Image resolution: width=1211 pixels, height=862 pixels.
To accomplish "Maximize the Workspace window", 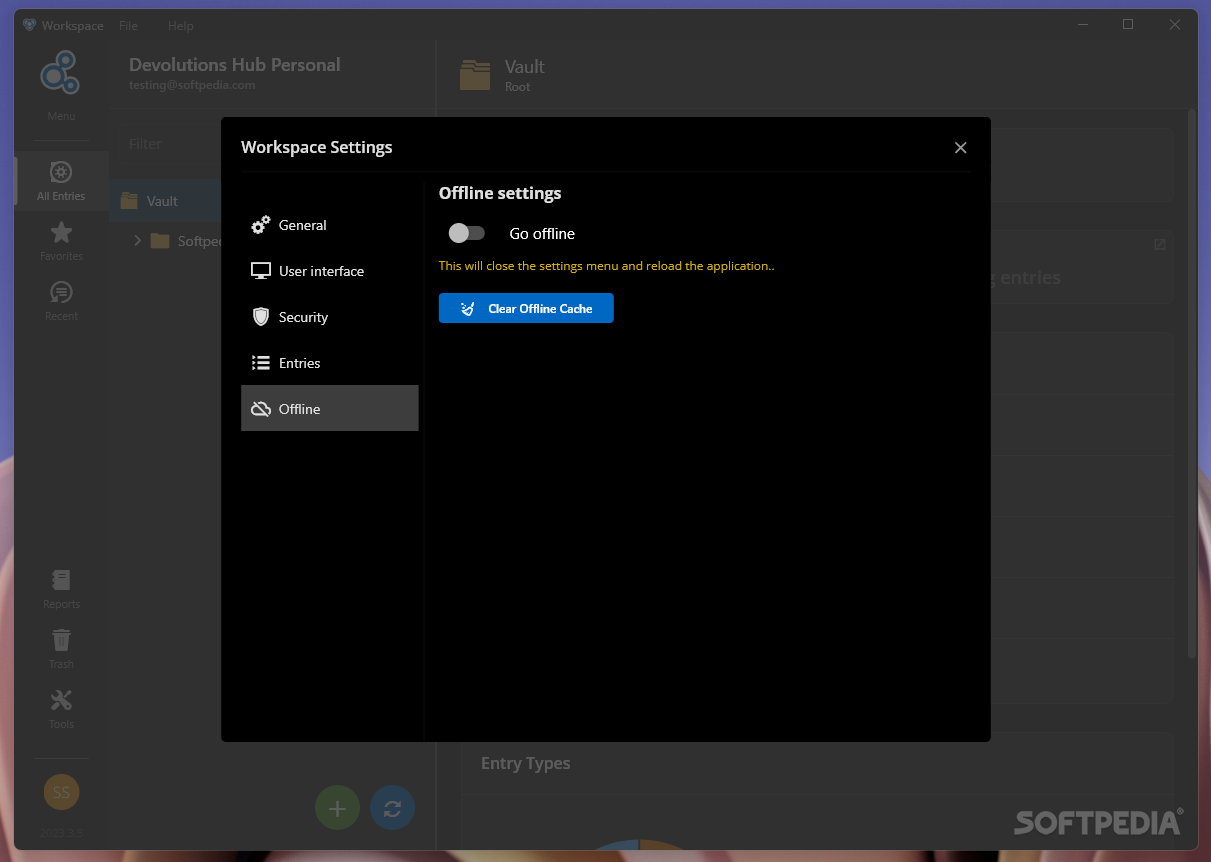I will pyautogui.click(x=1128, y=25).
